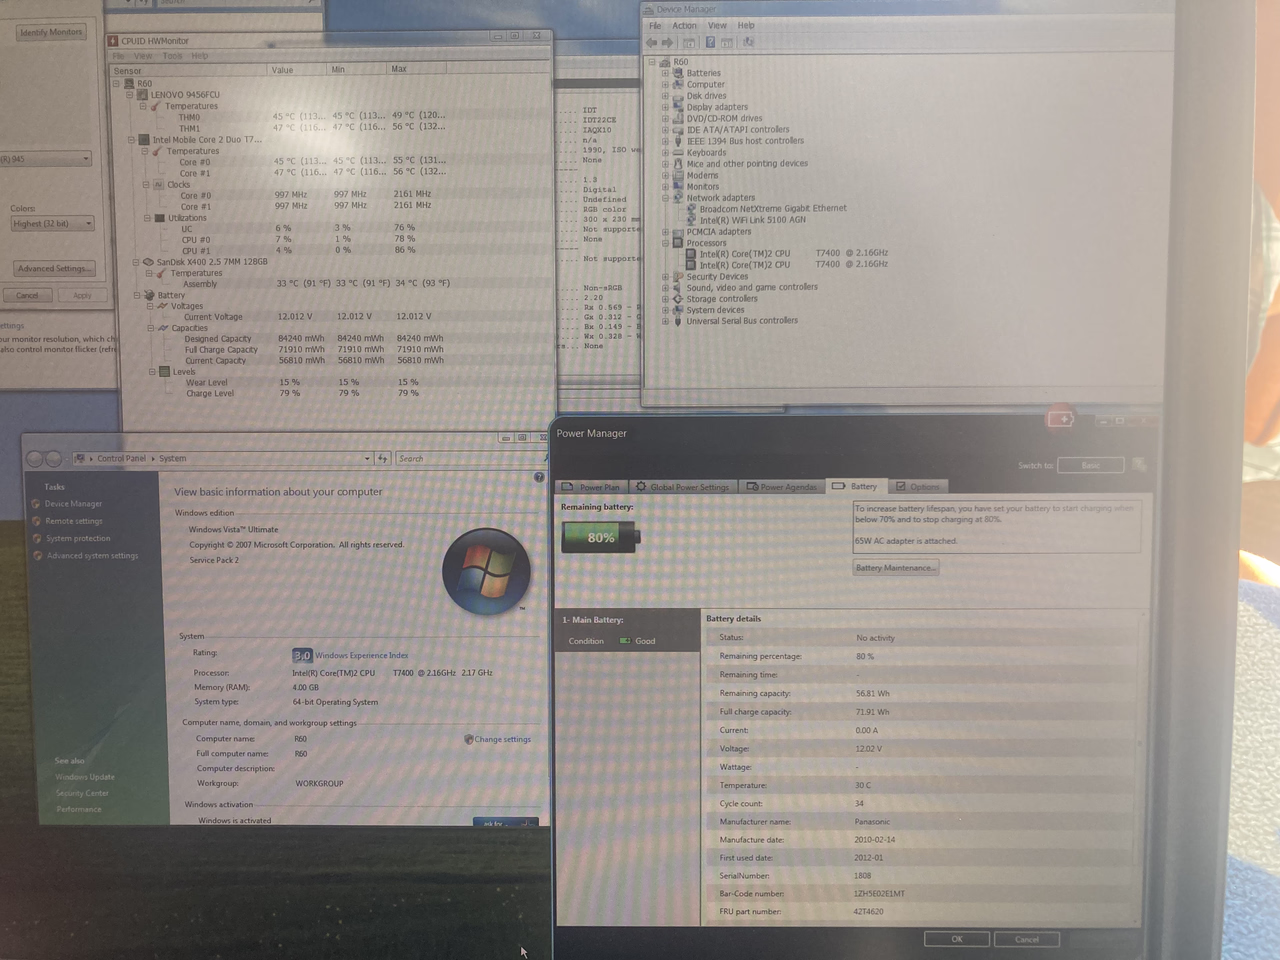This screenshot has height=960, width=1280.
Task: Click the Clocks icon in HWMonitor
Action: pos(158,184)
